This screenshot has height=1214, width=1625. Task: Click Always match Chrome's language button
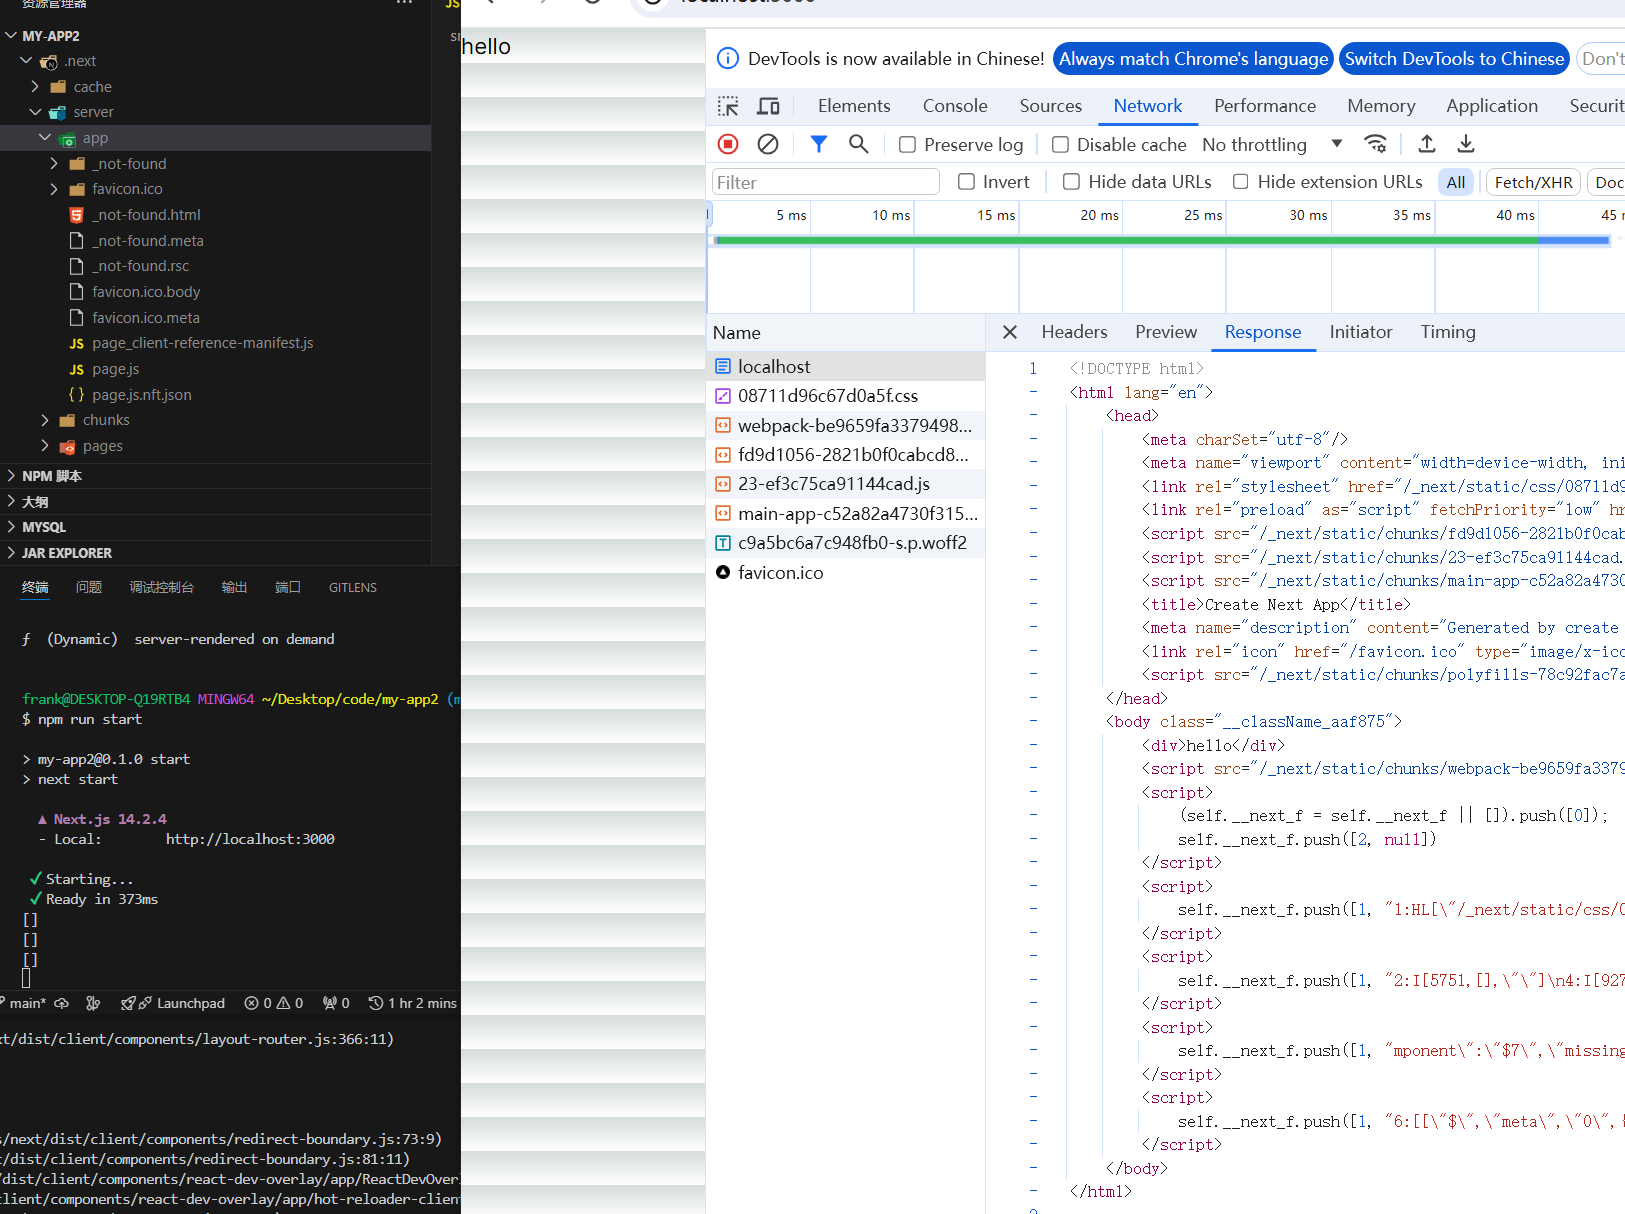(x=1193, y=59)
